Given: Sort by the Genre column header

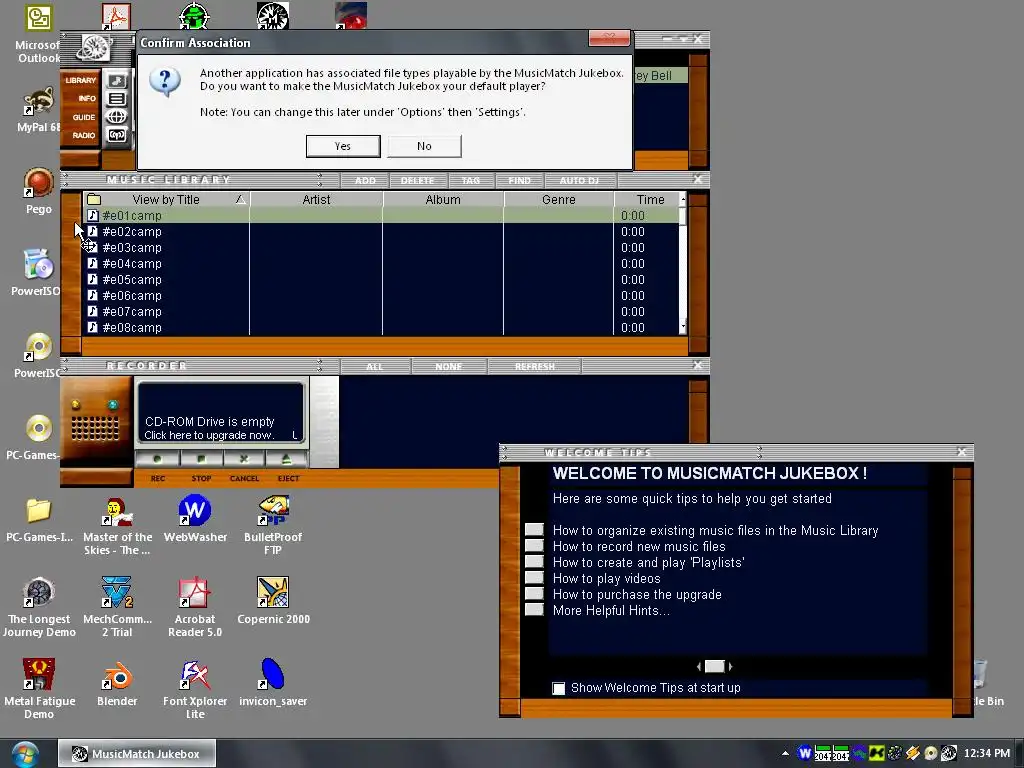Looking at the screenshot, I should (x=558, y=199).
